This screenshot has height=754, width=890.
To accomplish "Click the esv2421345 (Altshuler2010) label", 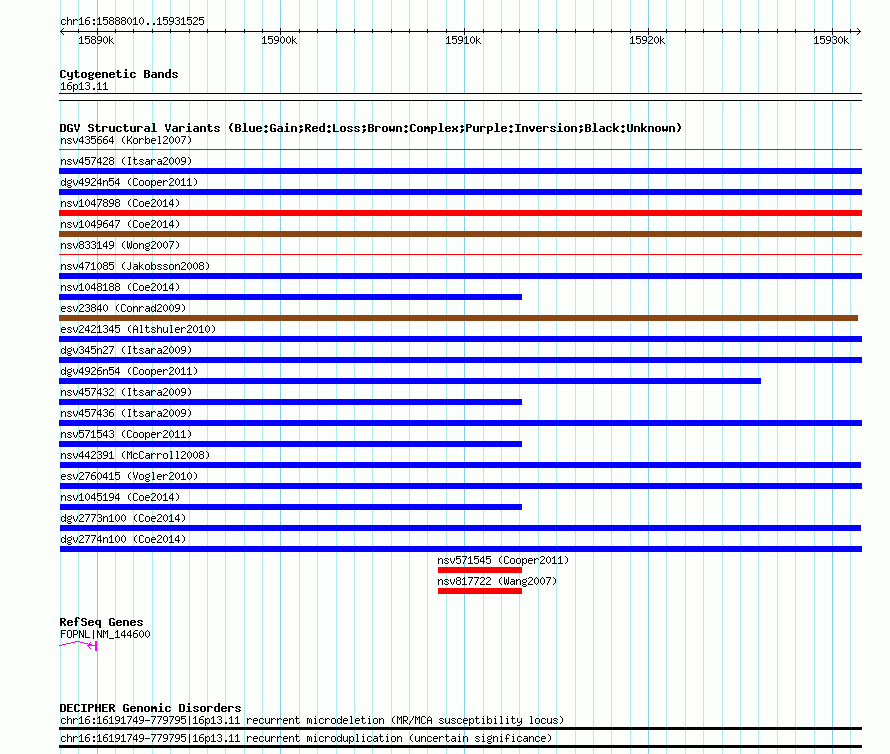I will click(138, 329).
